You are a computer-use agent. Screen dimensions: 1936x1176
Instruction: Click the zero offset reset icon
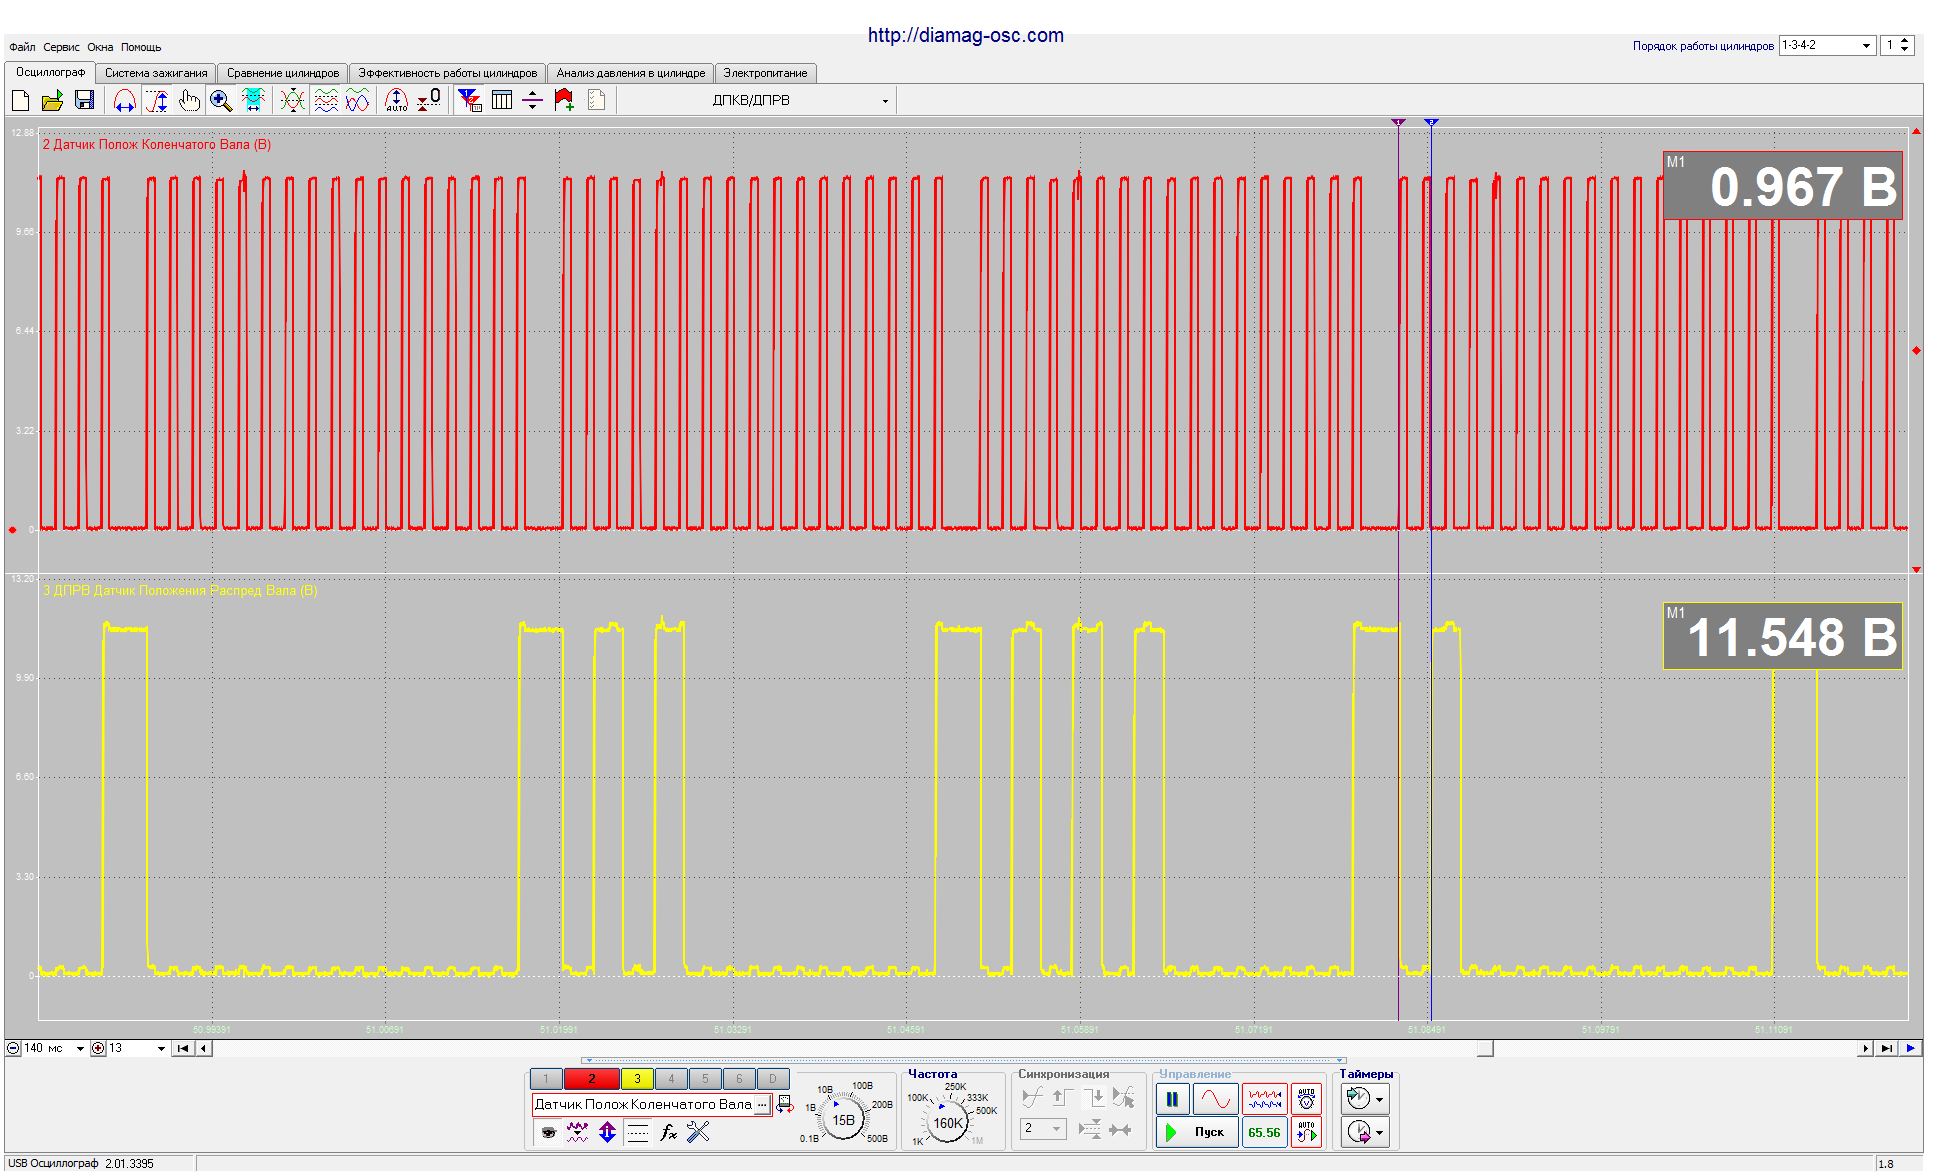pos(429,100)
